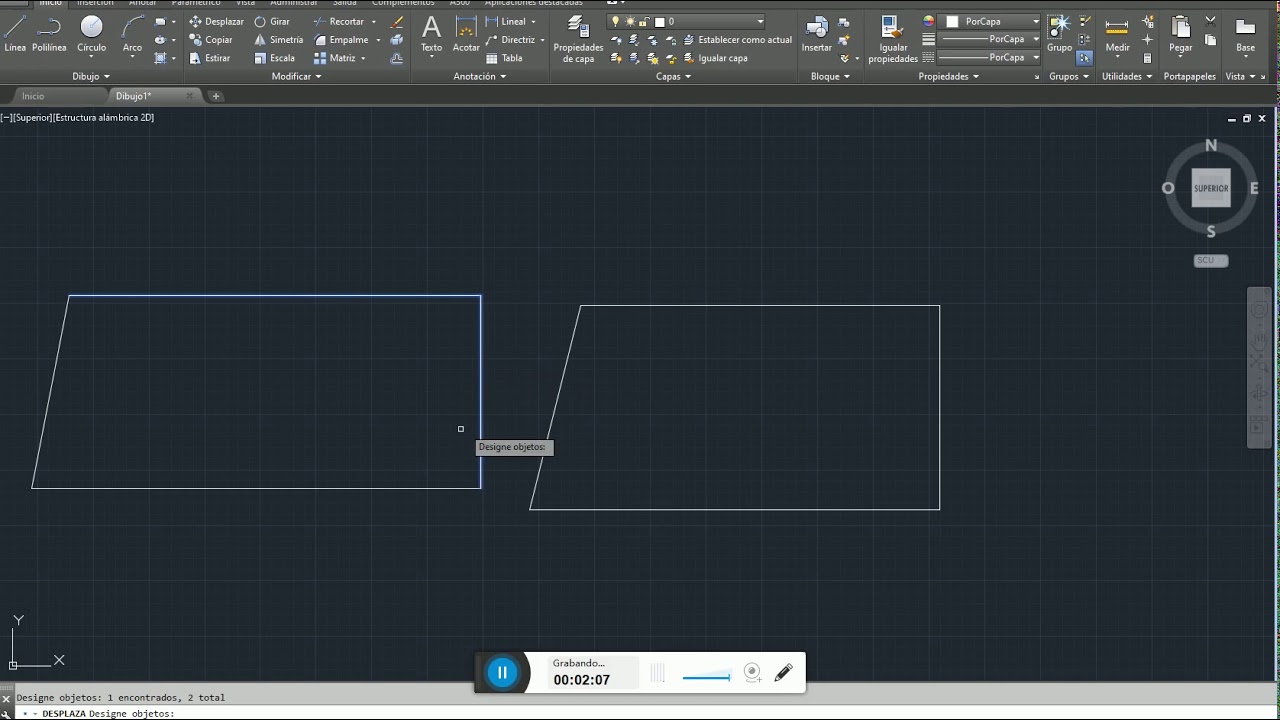
Task: Open the SCU dropdown under ViewCube
Action: pos(1211,260)
